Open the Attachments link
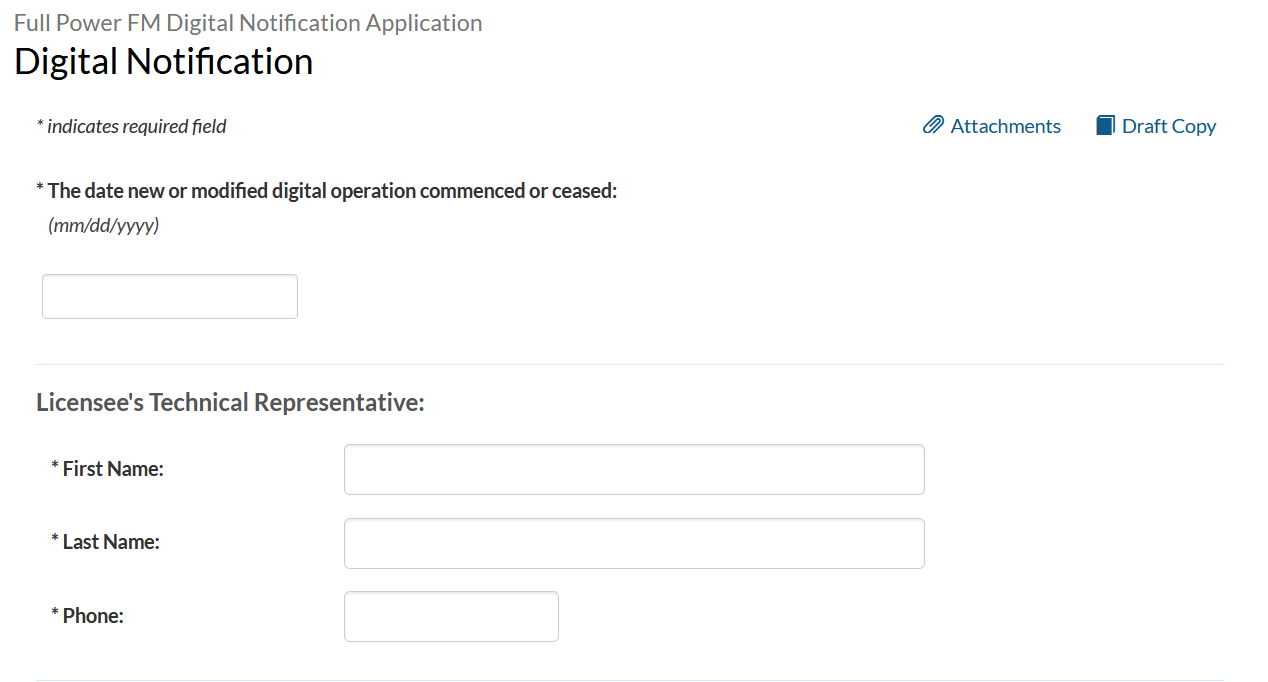 [x=1005, y=126]
